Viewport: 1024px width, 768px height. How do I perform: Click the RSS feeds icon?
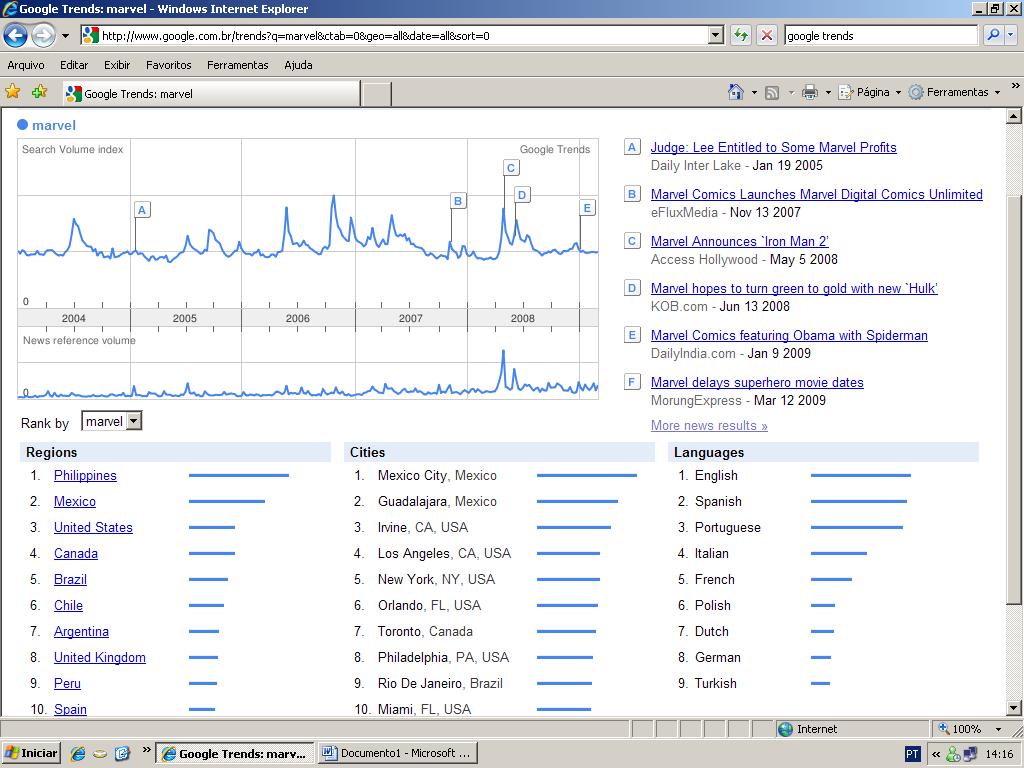[x=772, y=93]
